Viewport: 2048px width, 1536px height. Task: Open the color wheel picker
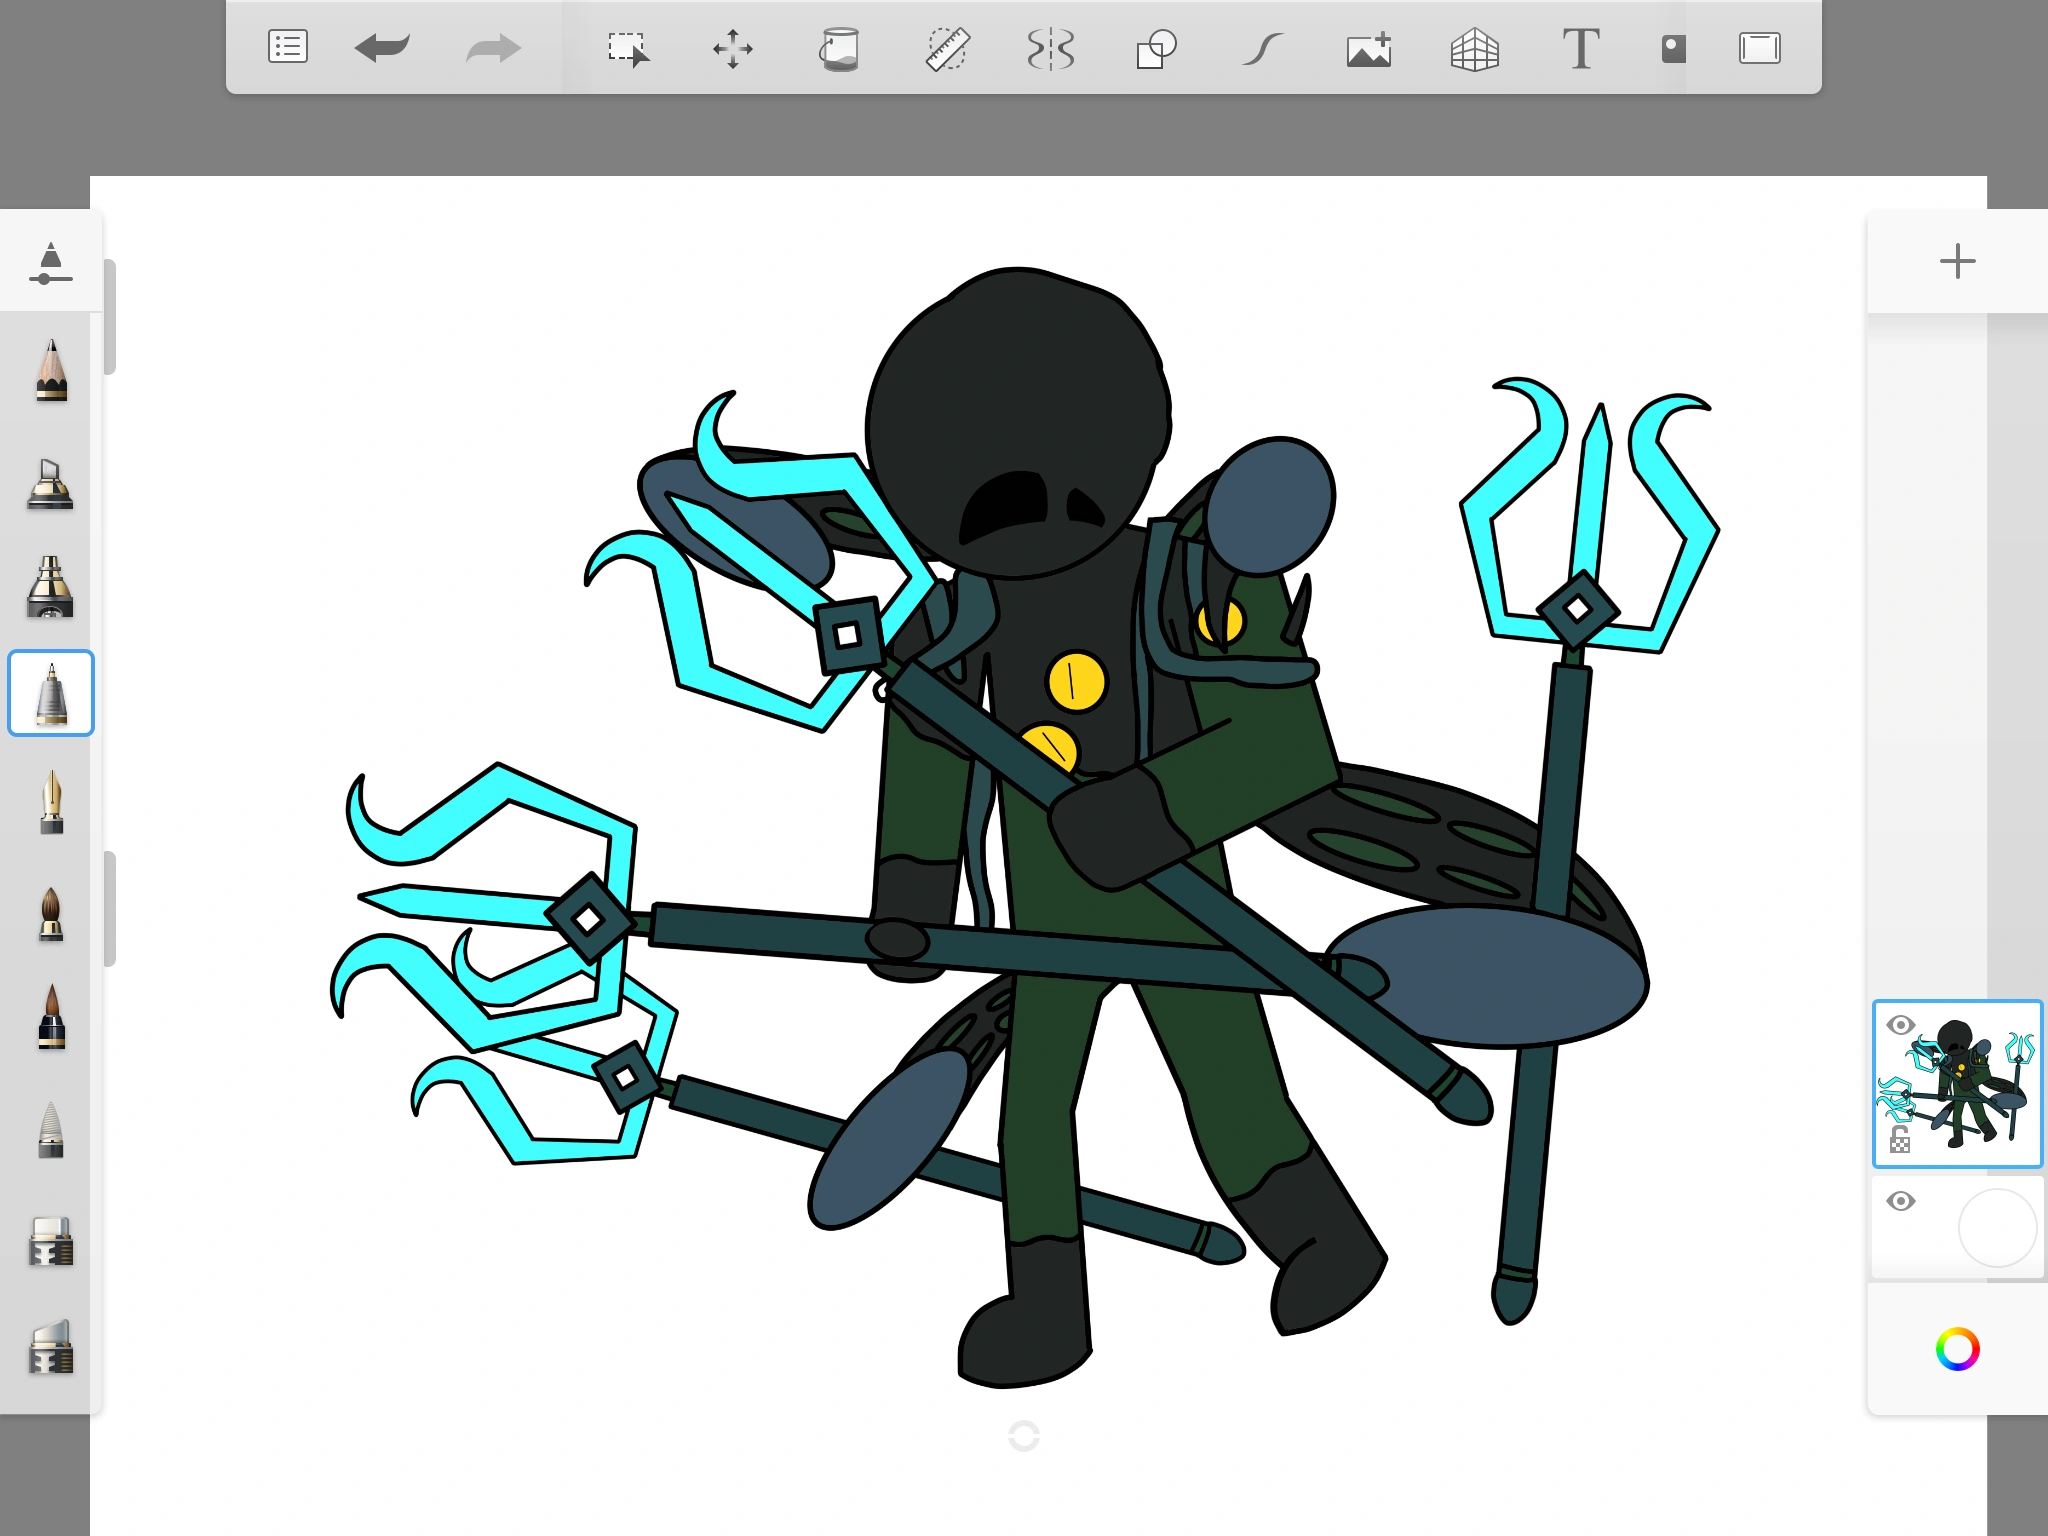[1957, 1349]
